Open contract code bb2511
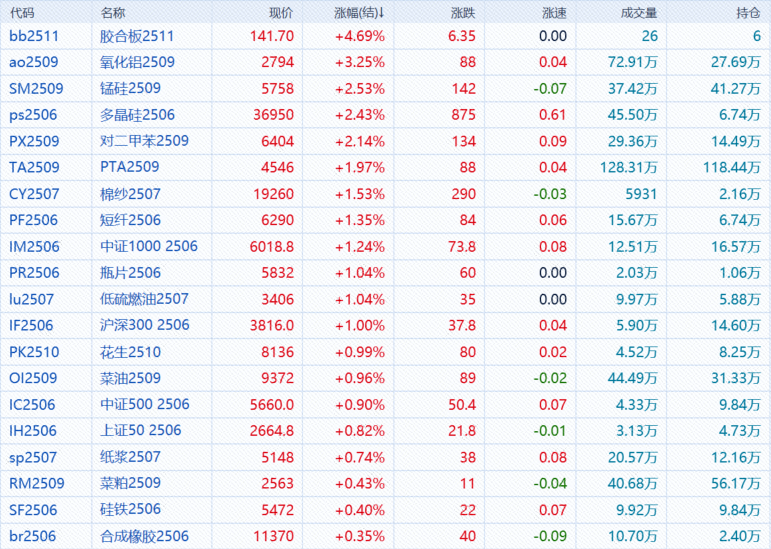The width and height of the screenshot is (771, 549). [x=33, y=36]
